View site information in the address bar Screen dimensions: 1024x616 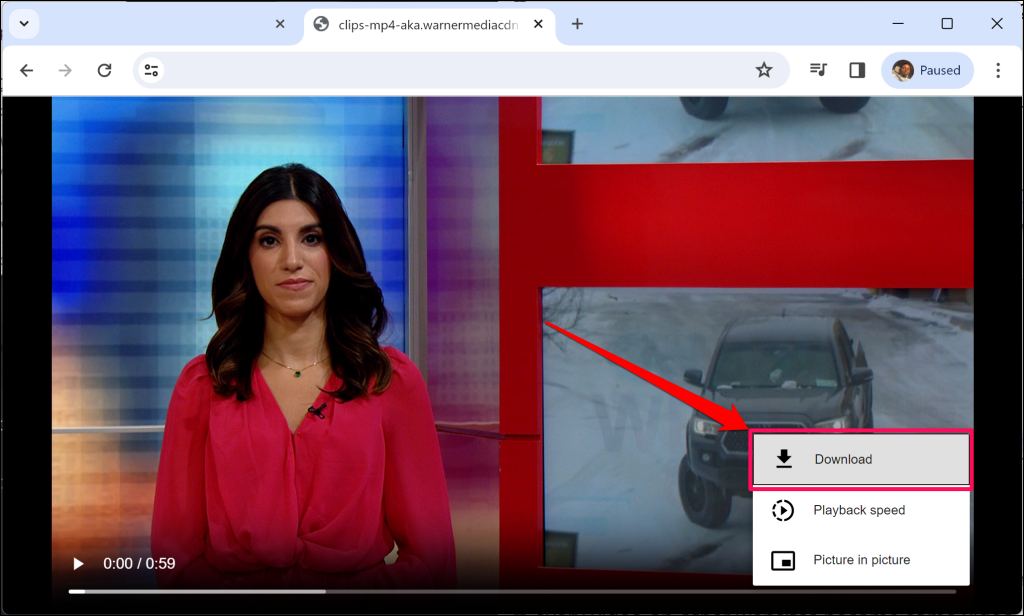coord(152,70)
